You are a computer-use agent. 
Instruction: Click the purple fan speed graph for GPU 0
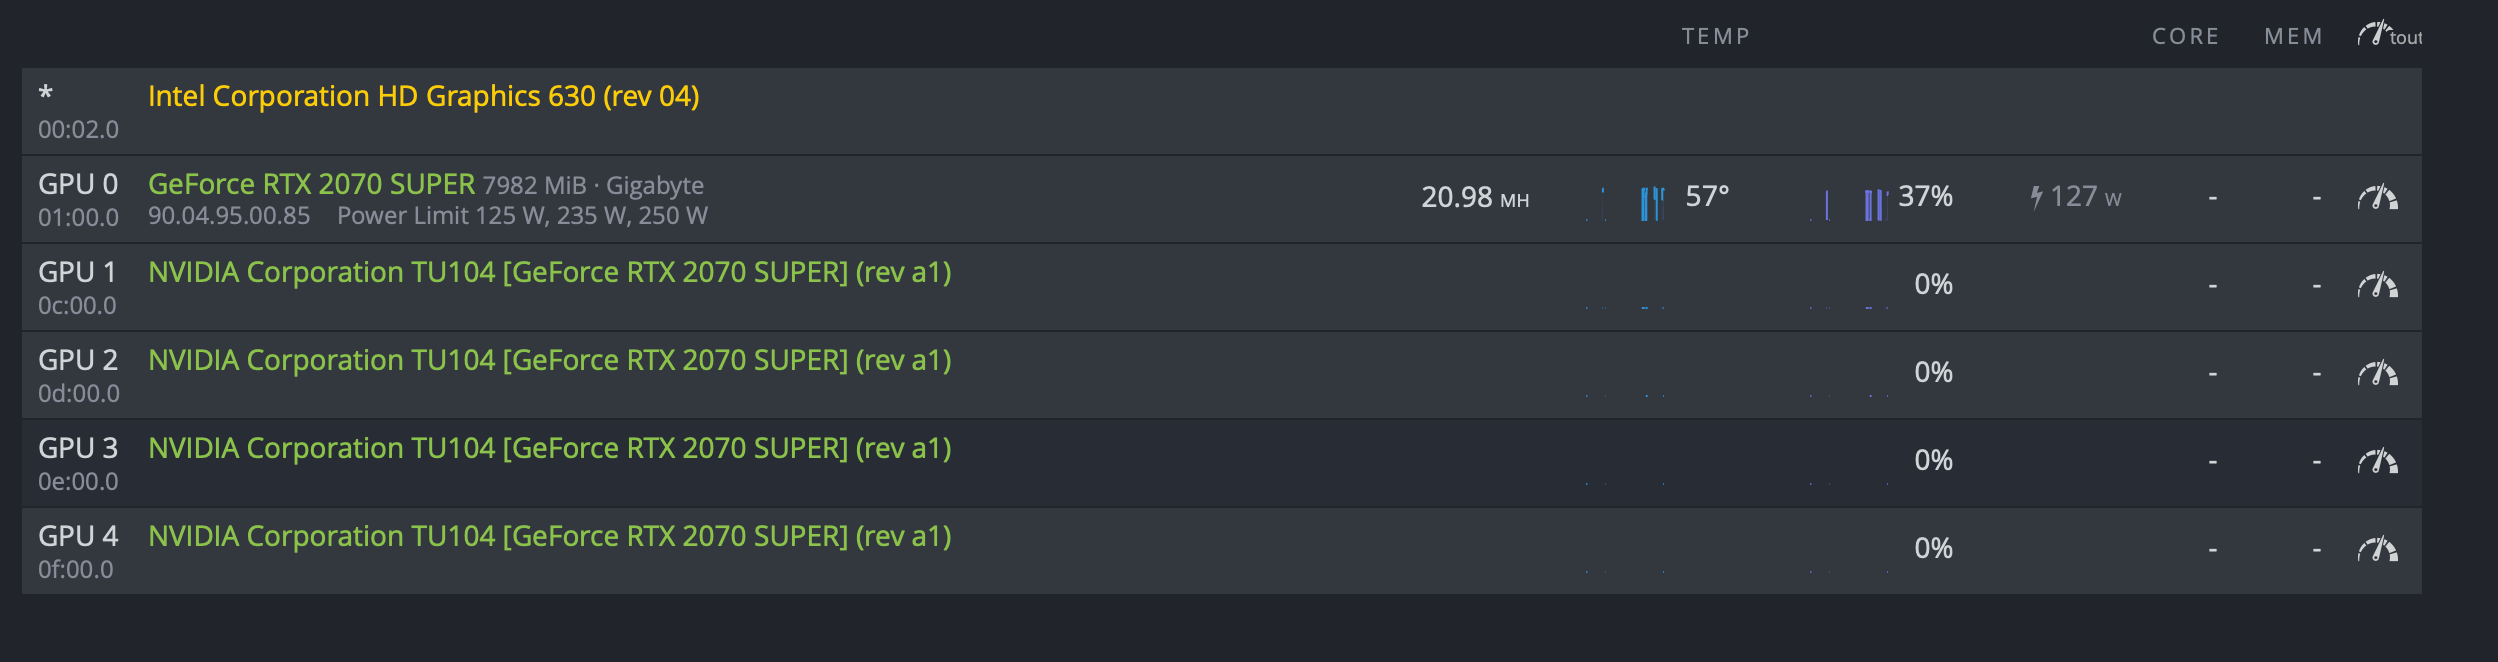point(1872,204)
